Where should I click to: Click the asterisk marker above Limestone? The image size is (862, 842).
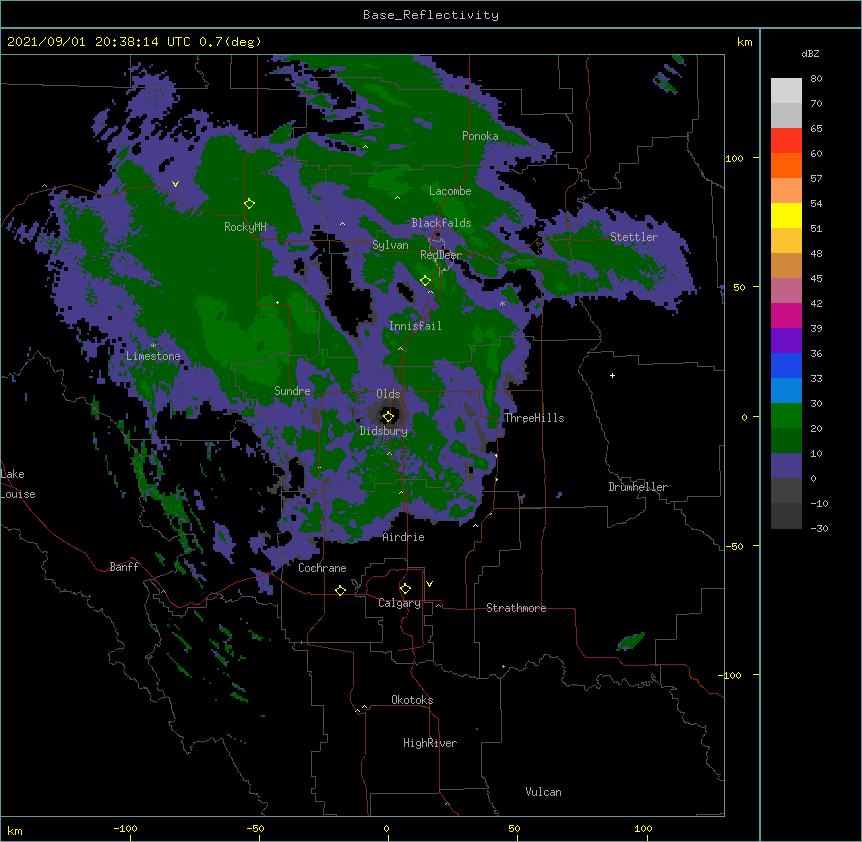[153, 346]
